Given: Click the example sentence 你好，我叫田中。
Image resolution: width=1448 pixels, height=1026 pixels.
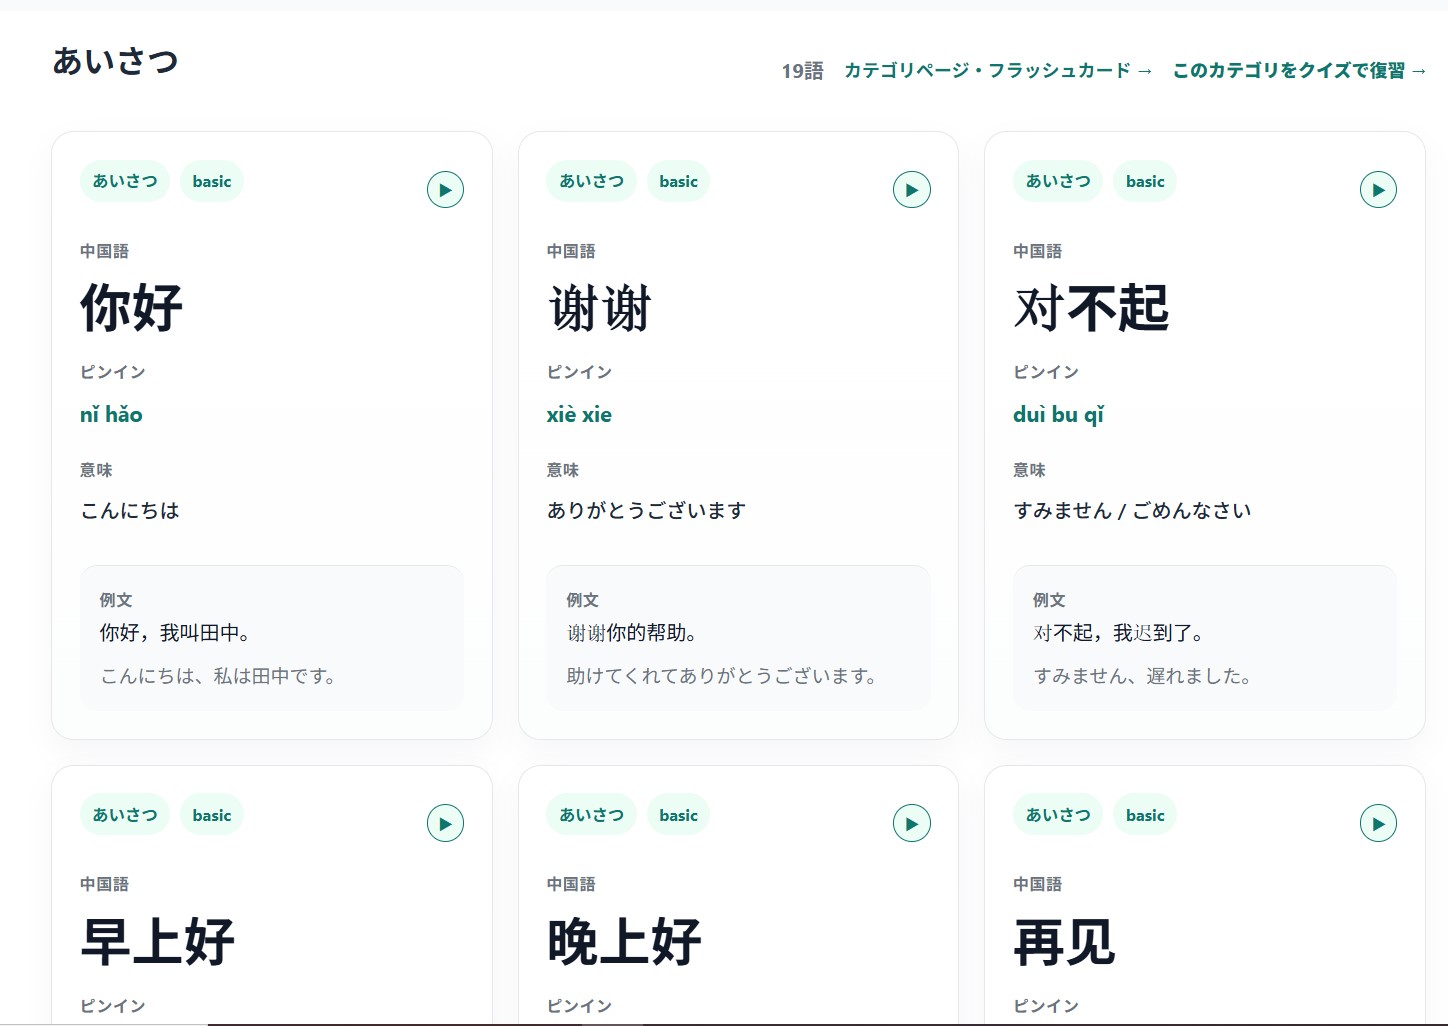Looking at the screenshot, I should point(175,633).
